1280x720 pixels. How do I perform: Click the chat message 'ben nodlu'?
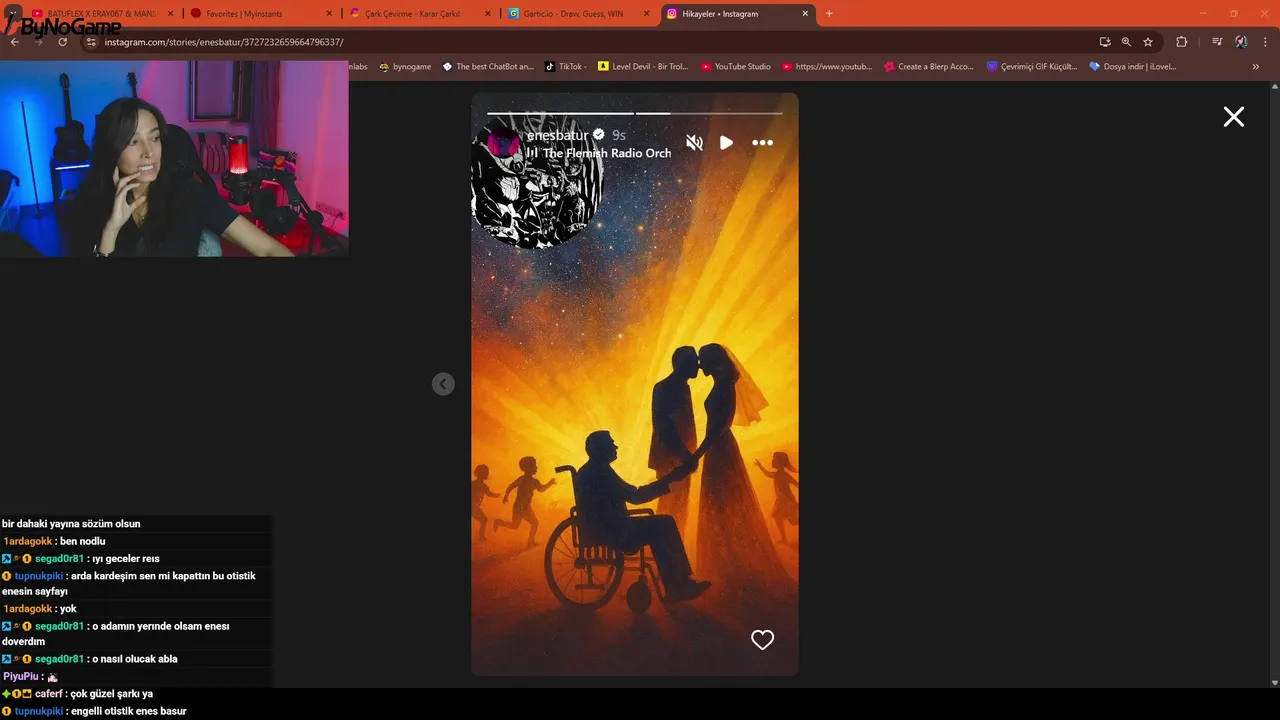tap(82, 541)
